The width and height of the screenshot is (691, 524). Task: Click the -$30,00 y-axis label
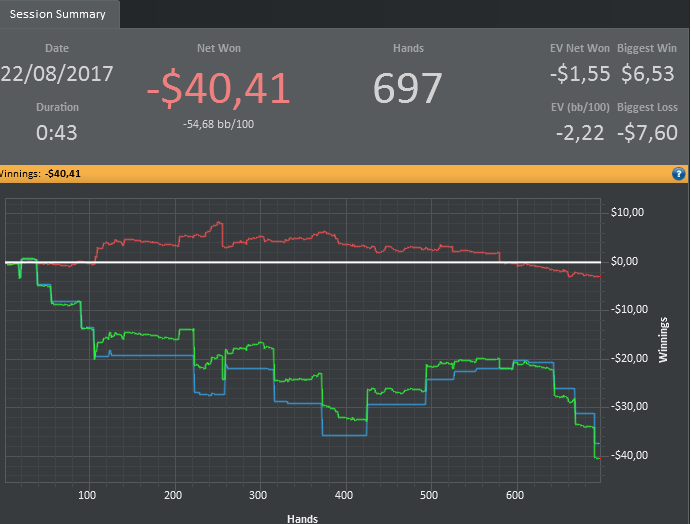[629, 406]
